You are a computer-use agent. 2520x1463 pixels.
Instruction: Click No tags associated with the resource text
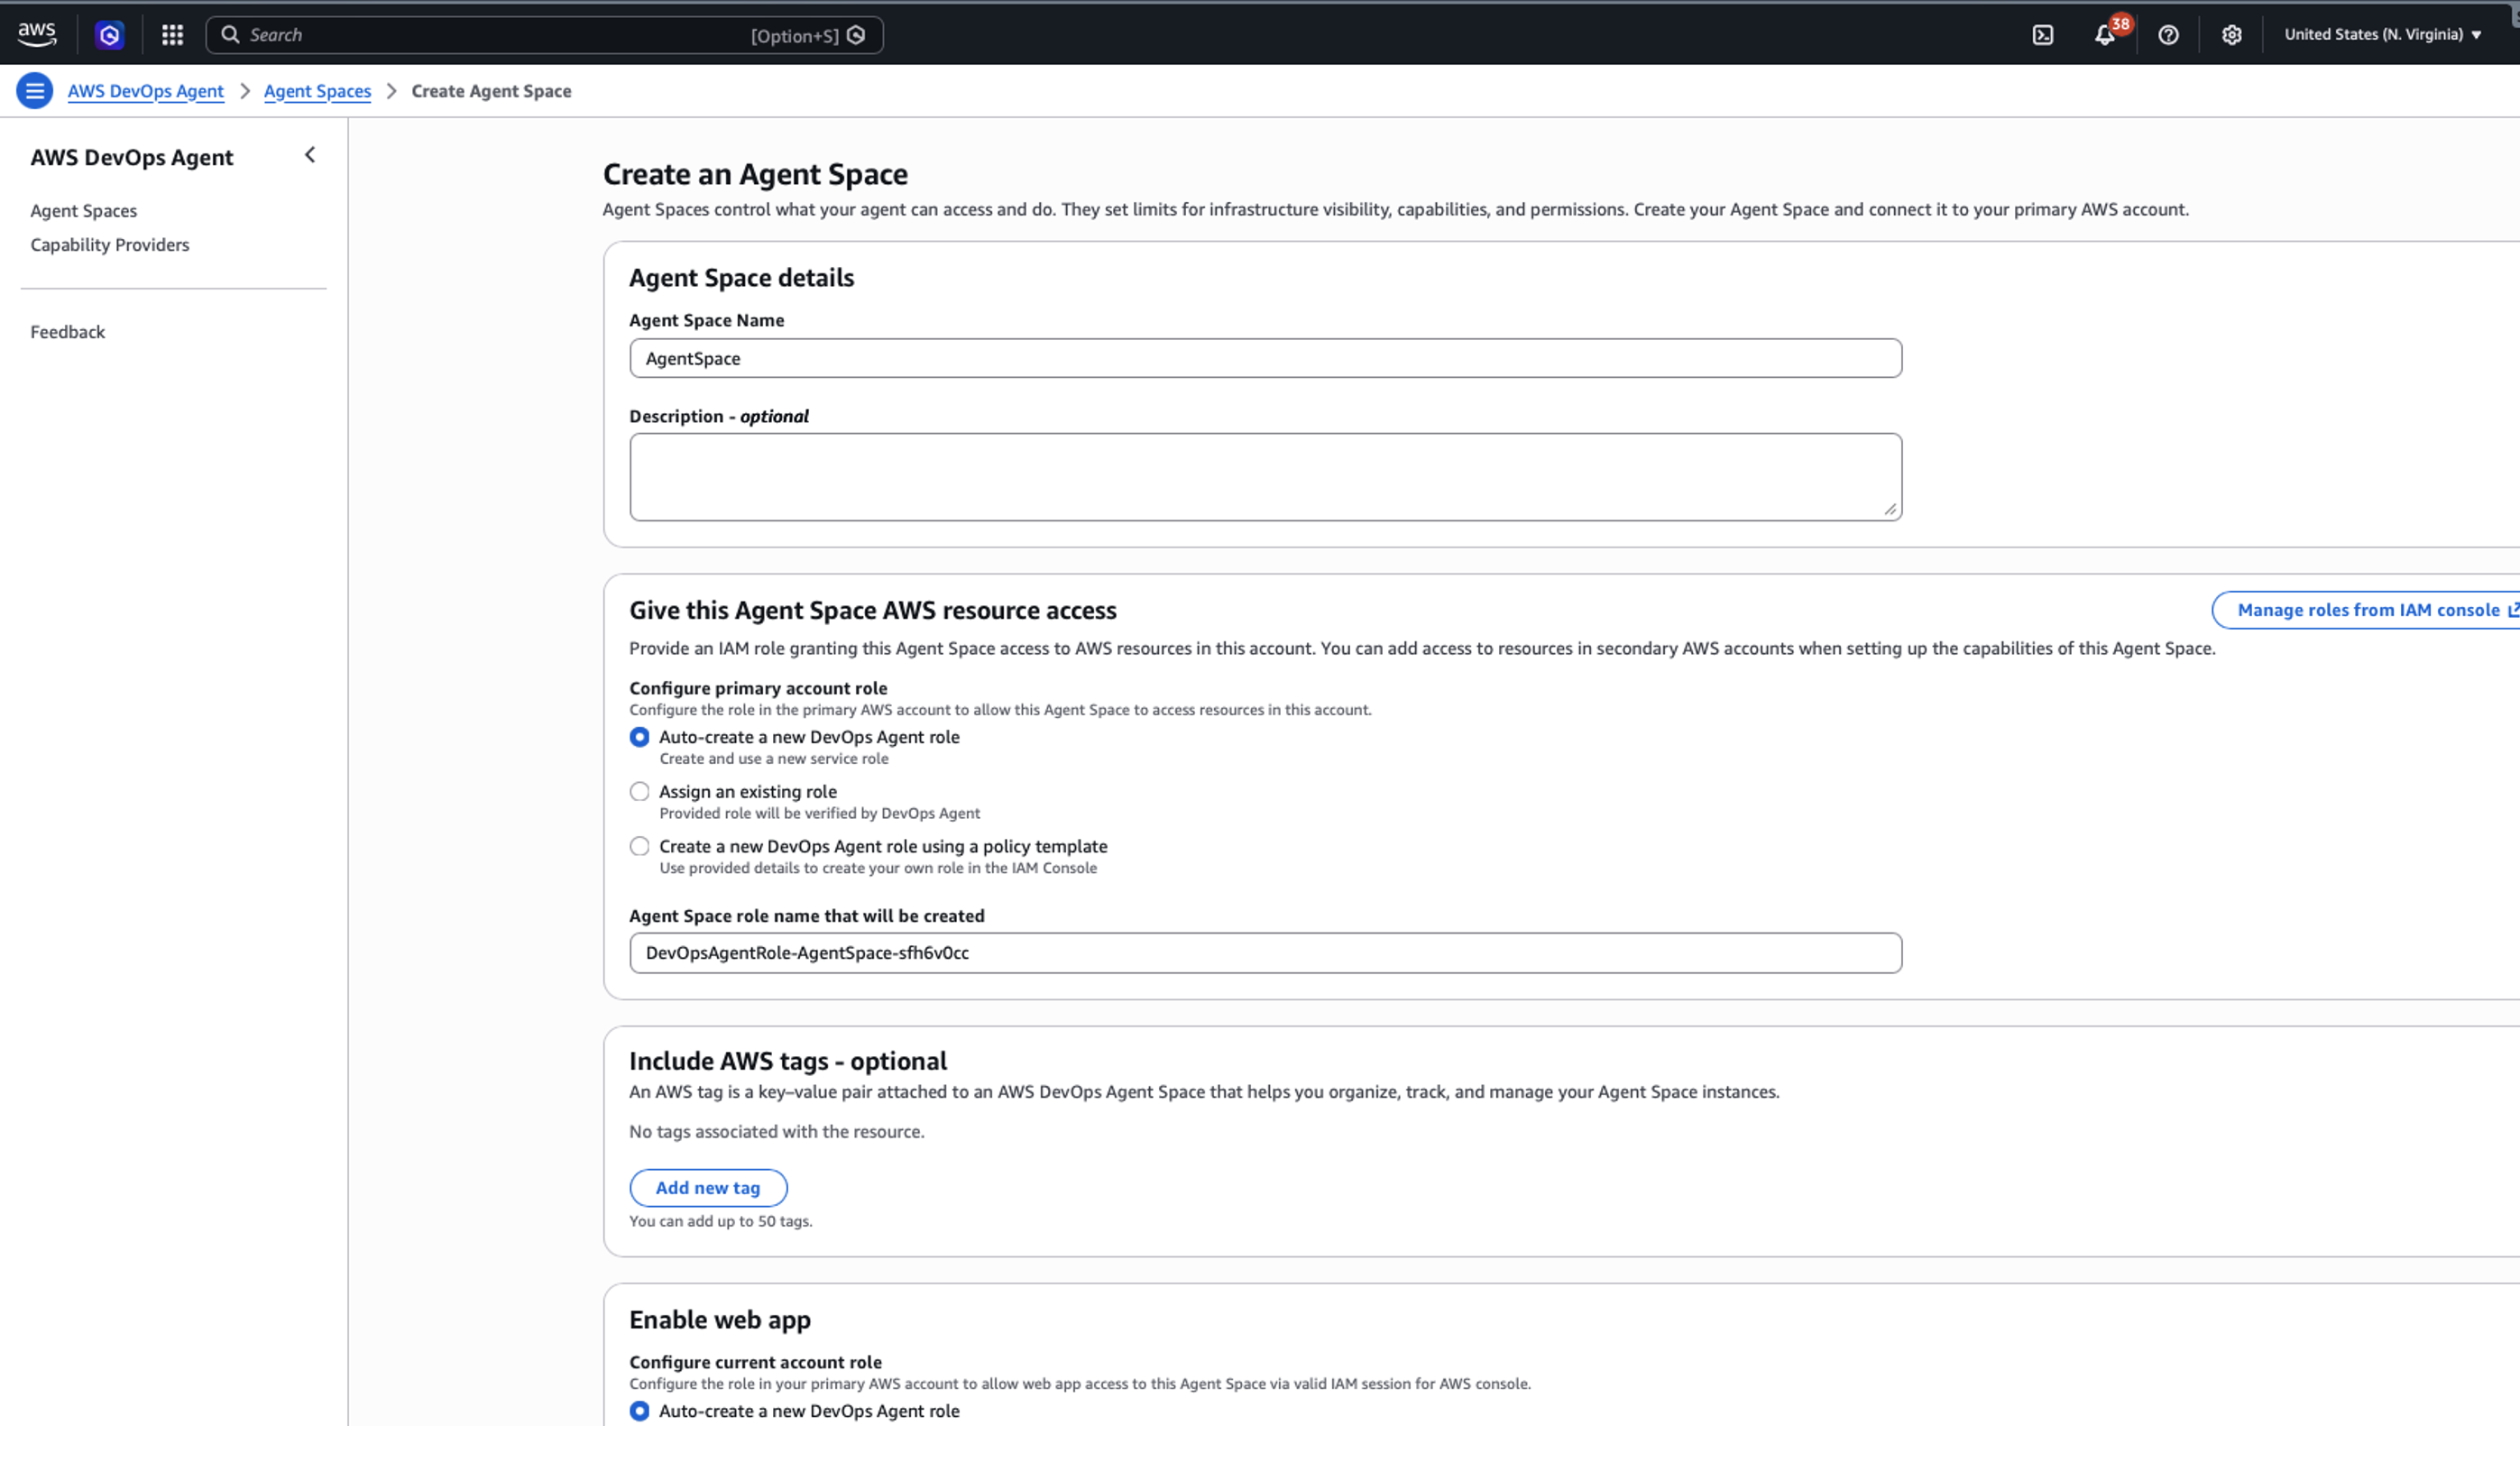(776, 1132)
